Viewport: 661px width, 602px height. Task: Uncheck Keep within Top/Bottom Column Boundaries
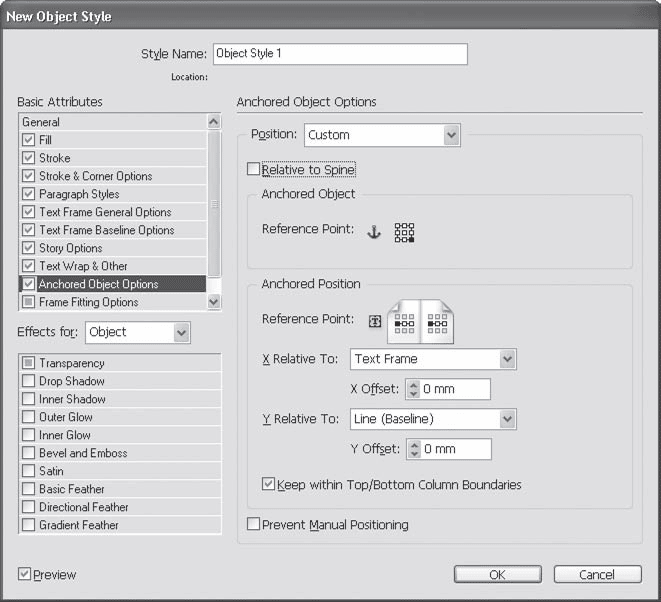point(268,485)
